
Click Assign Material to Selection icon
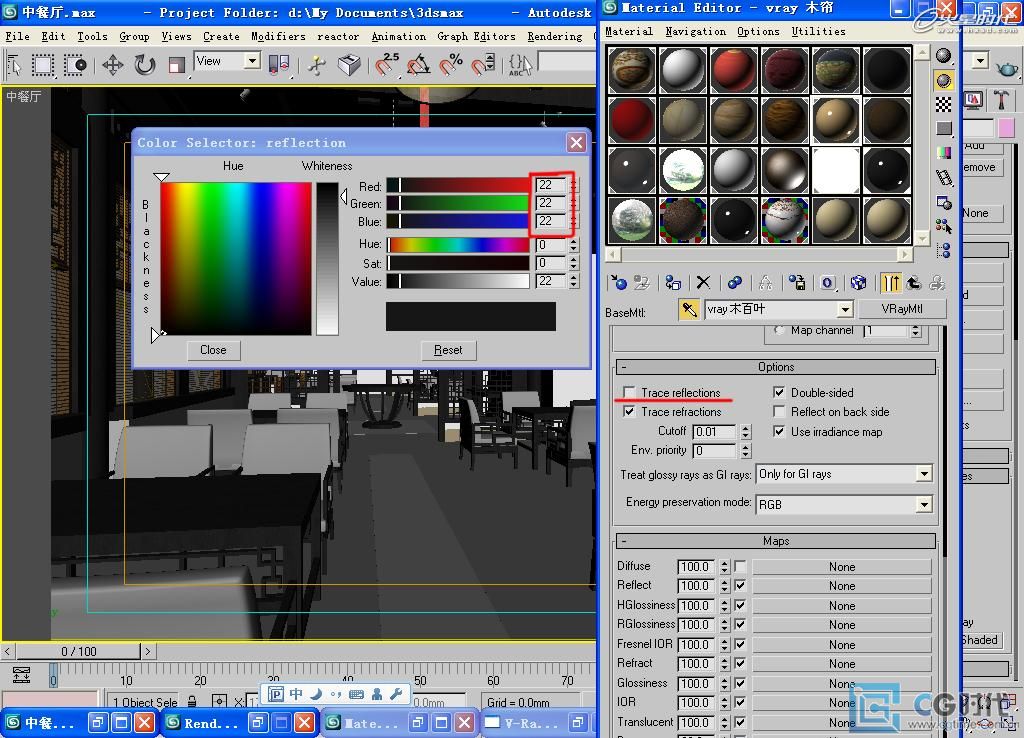coord(673,283)
